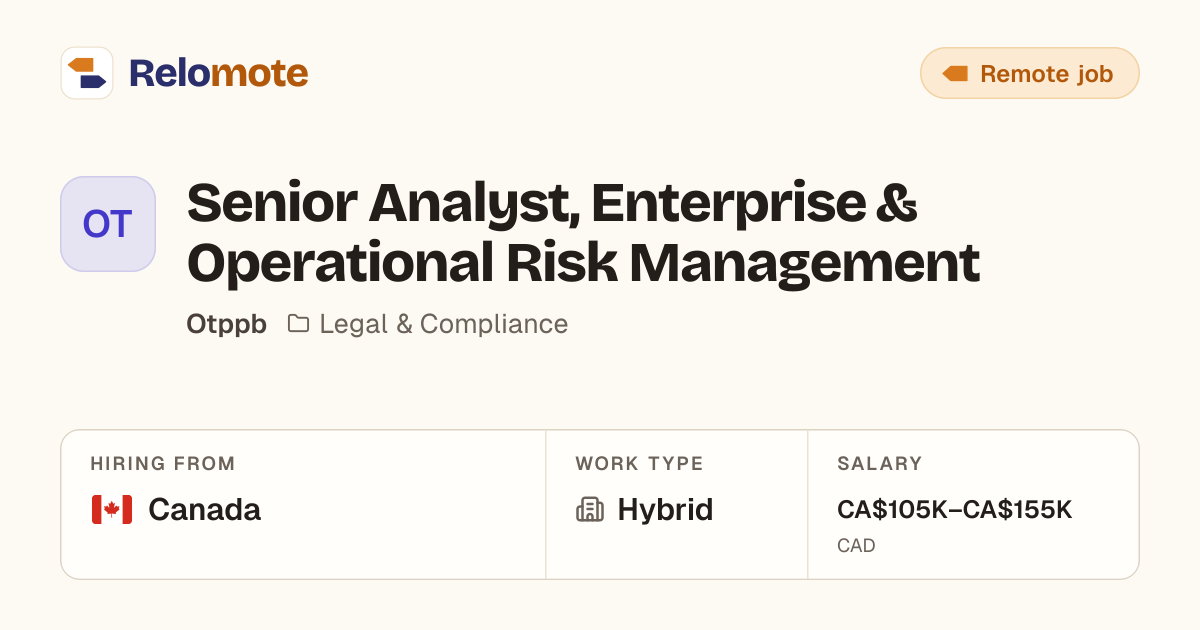Viewport: 1200px width, 630px height.
Task: Click the SALARY label
Action: (880, 464)
